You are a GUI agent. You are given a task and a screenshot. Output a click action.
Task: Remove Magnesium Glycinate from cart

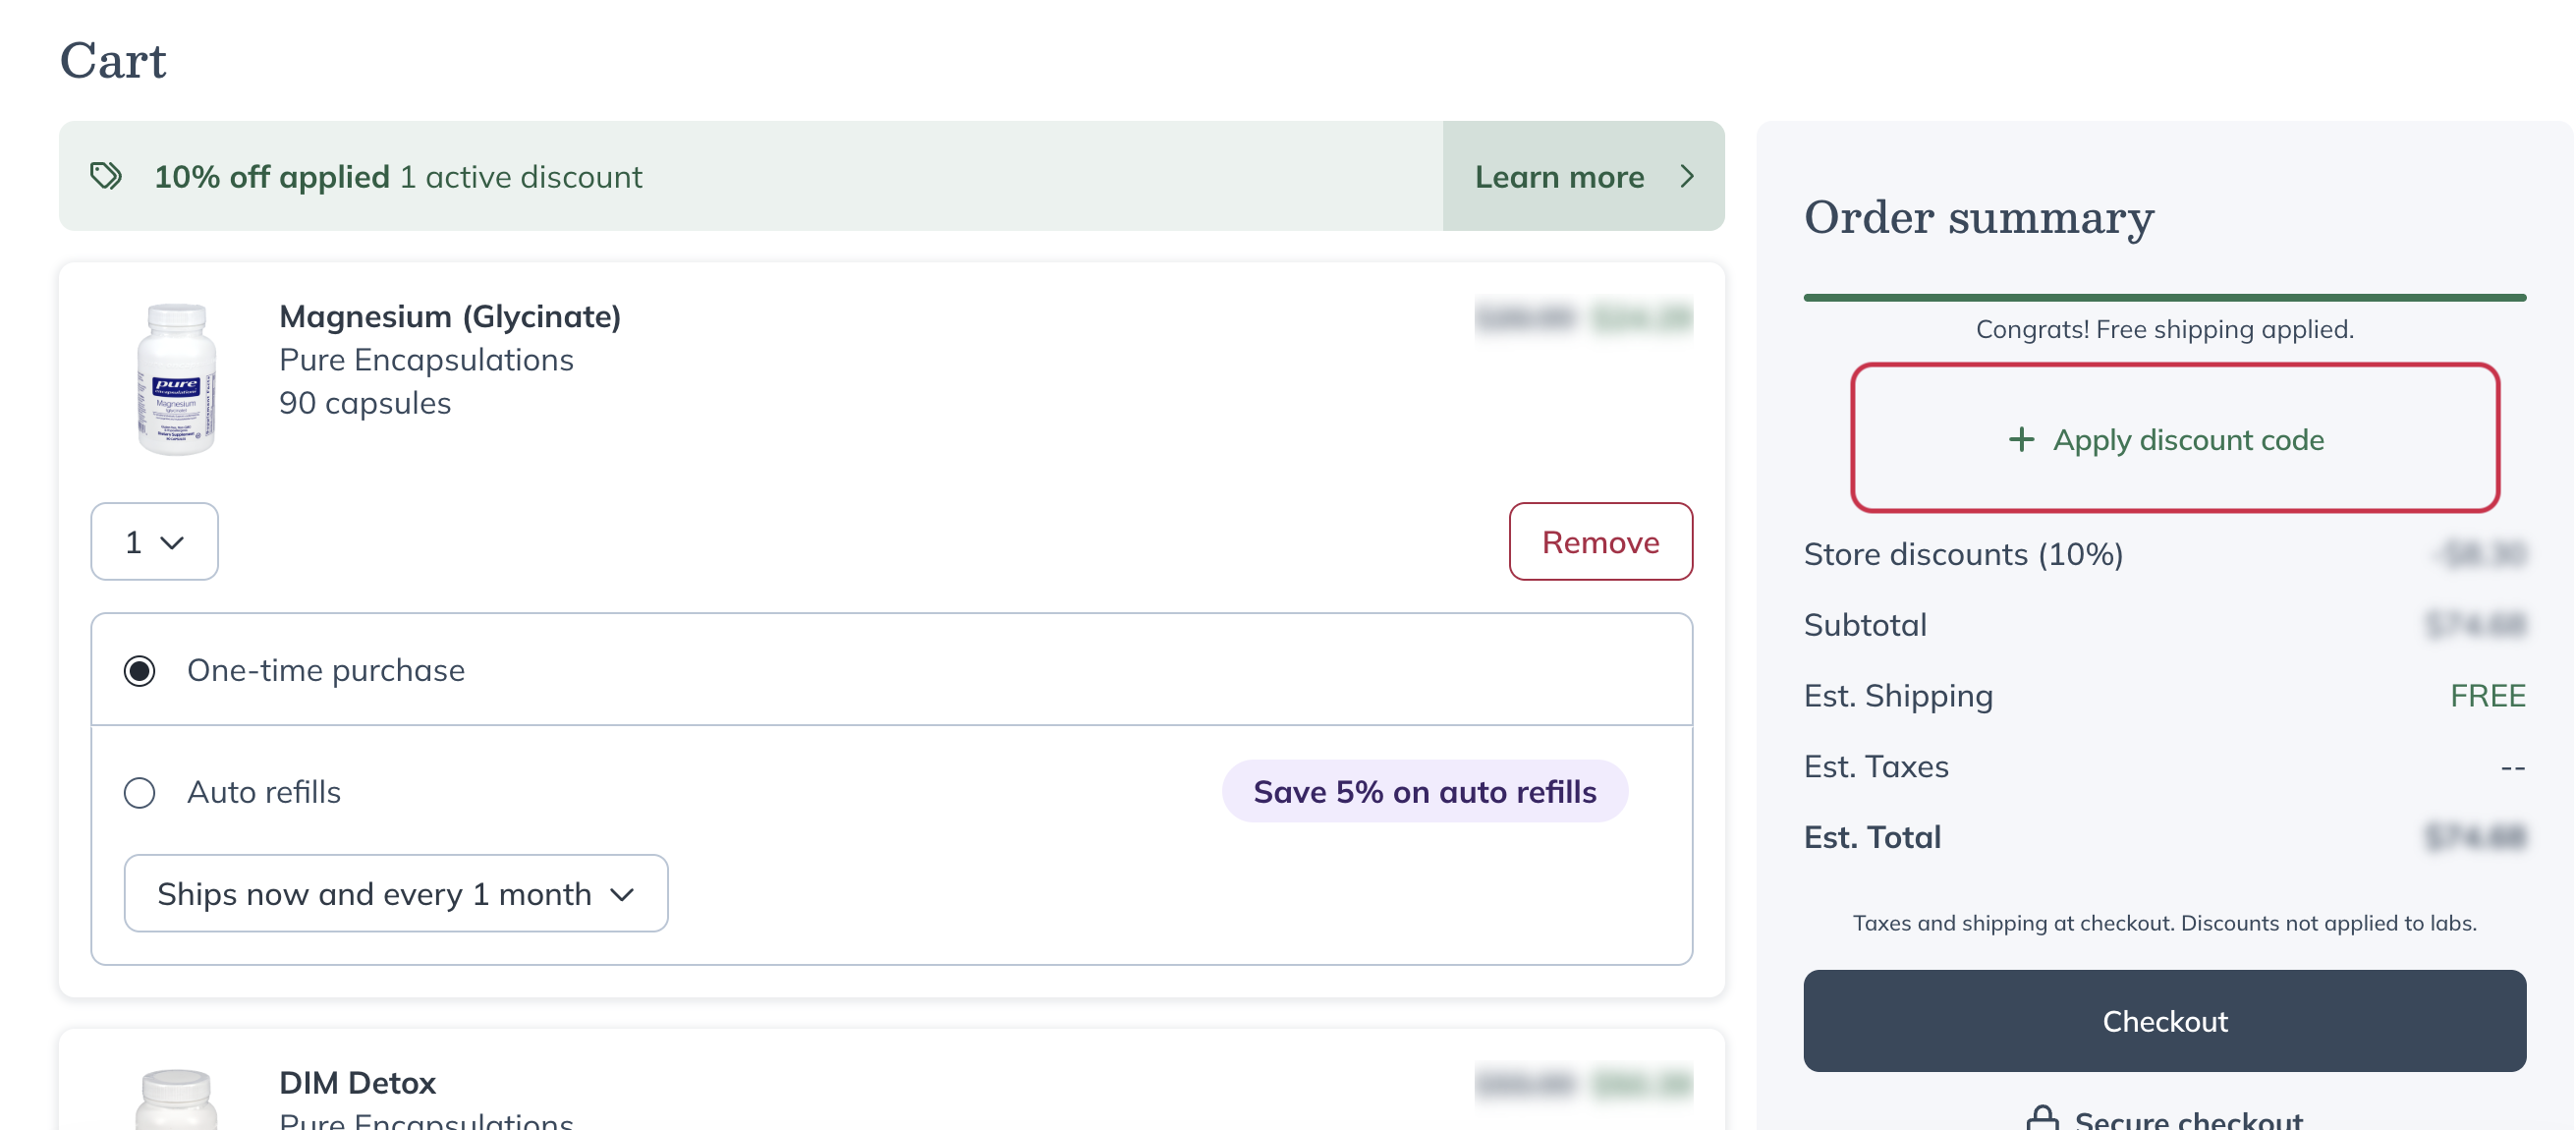(x=1599, y=542)
